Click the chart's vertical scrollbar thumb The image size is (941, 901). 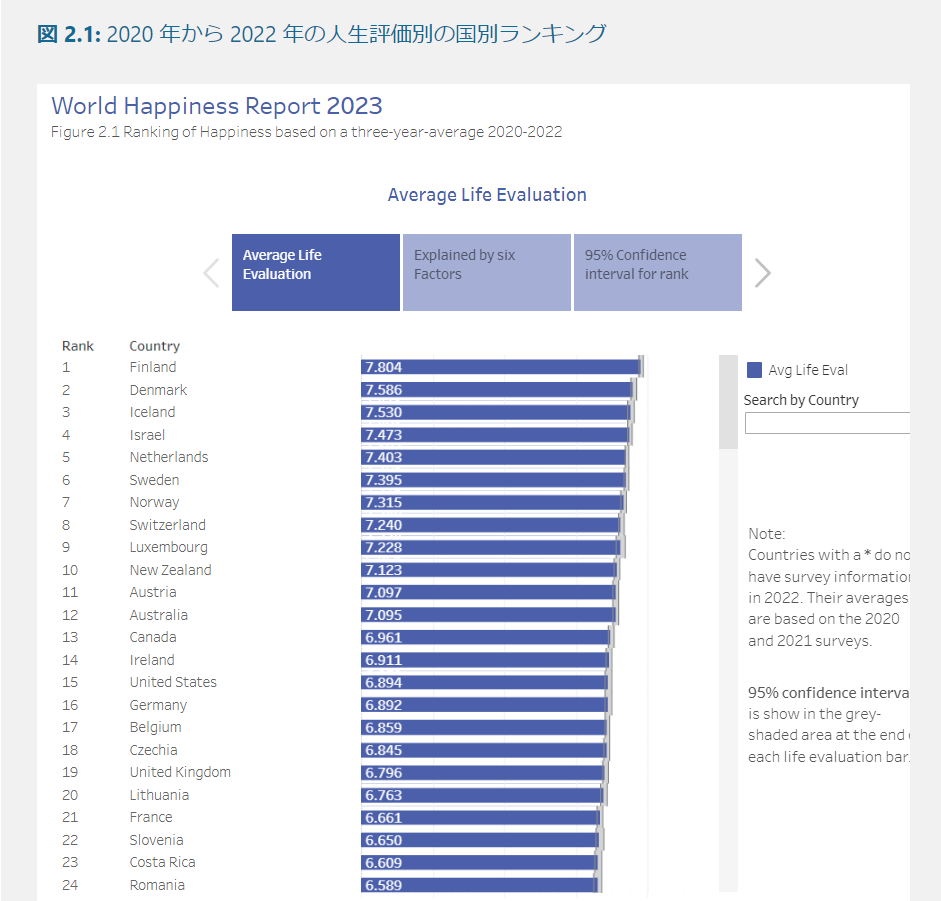pos(728,402)
